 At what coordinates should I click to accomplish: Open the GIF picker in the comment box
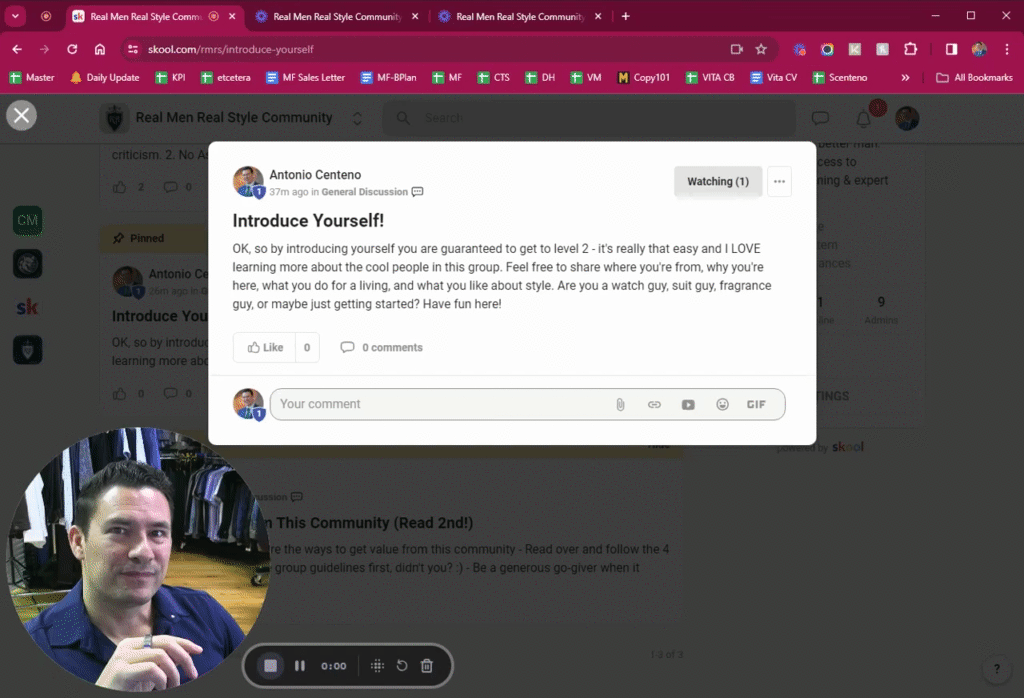(756, 405)
